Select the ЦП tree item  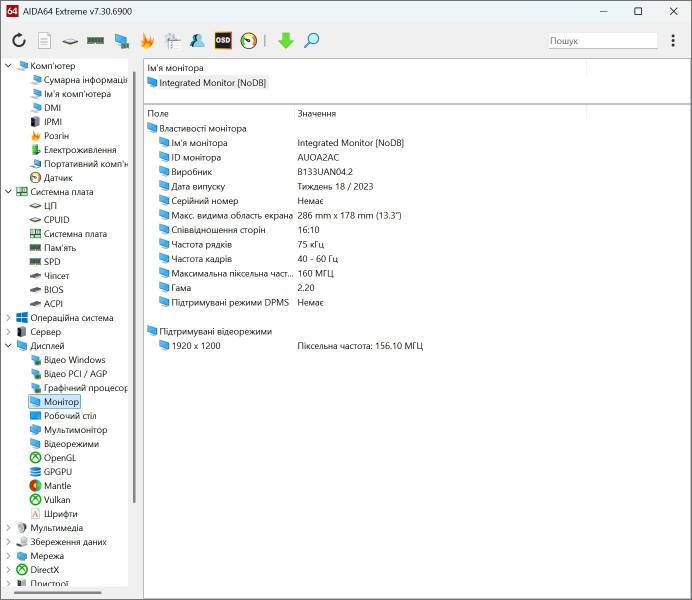(x=43, y=206)
